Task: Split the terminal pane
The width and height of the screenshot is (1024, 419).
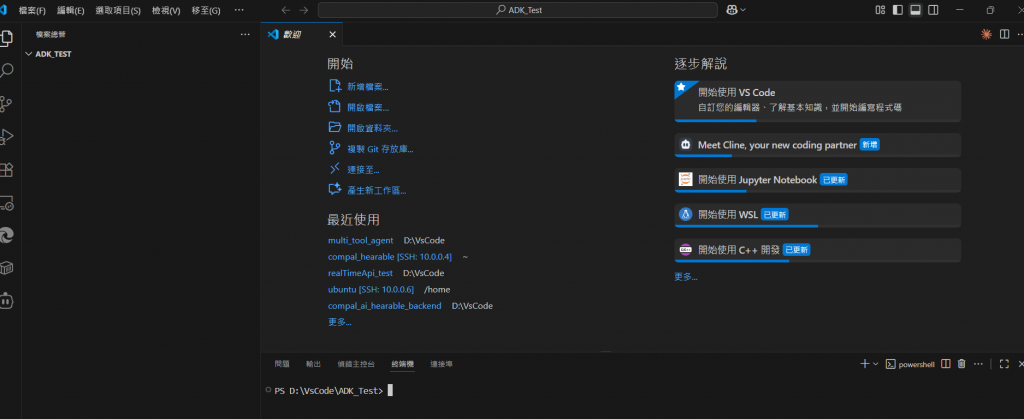Action: coord(946,364)
